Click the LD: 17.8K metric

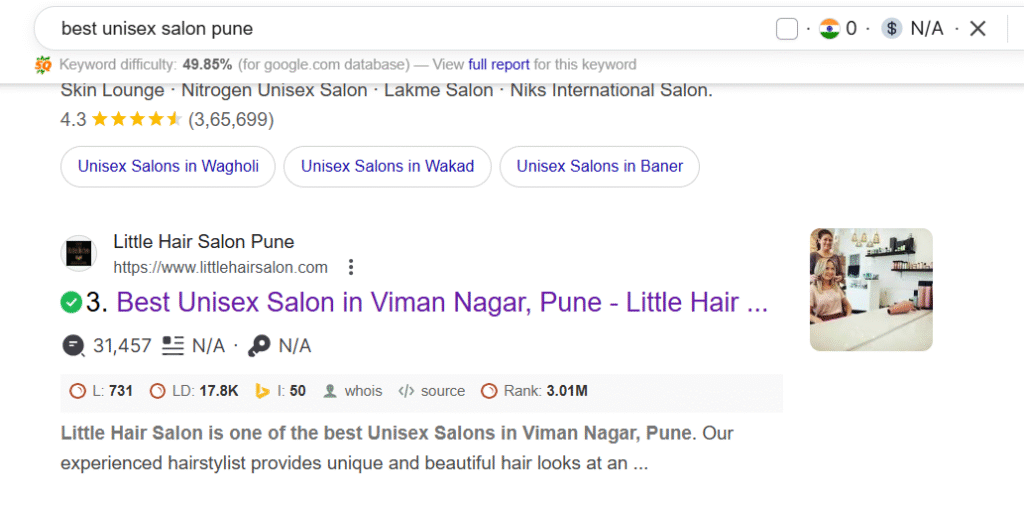(x=193, y=391)
